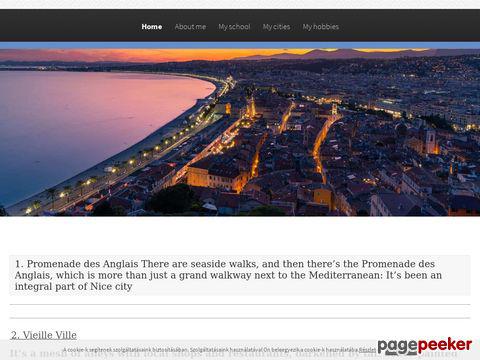Image resolution: width=480 pixels, height=360 pixels.
Task: Click the second divider above Vieille Ville
Action: click(x=240, y=318)
